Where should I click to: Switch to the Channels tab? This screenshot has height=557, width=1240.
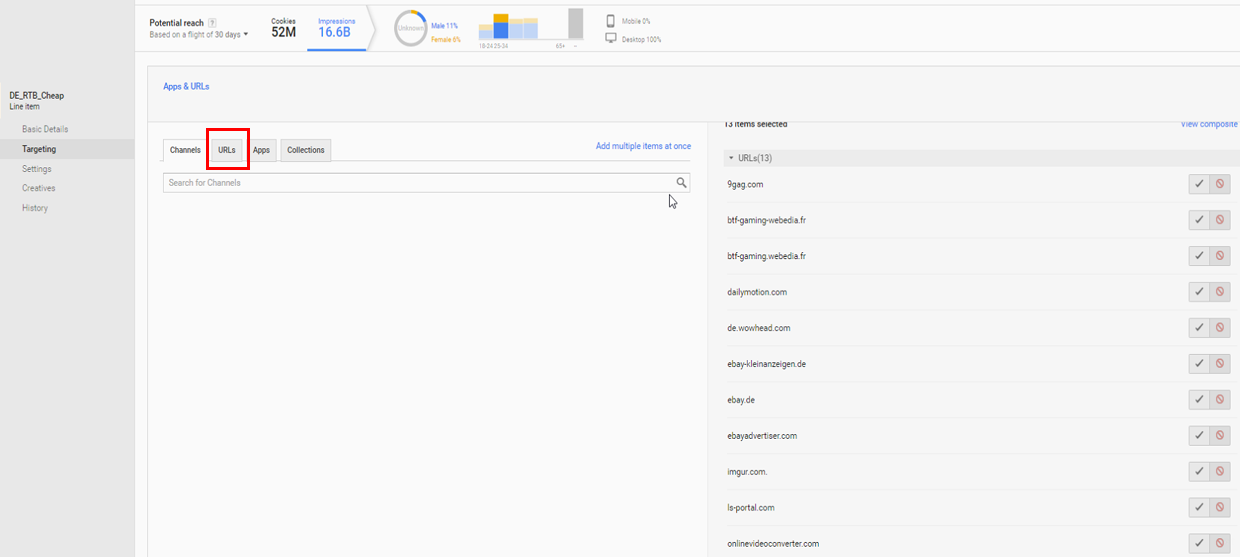click(185, 150)
